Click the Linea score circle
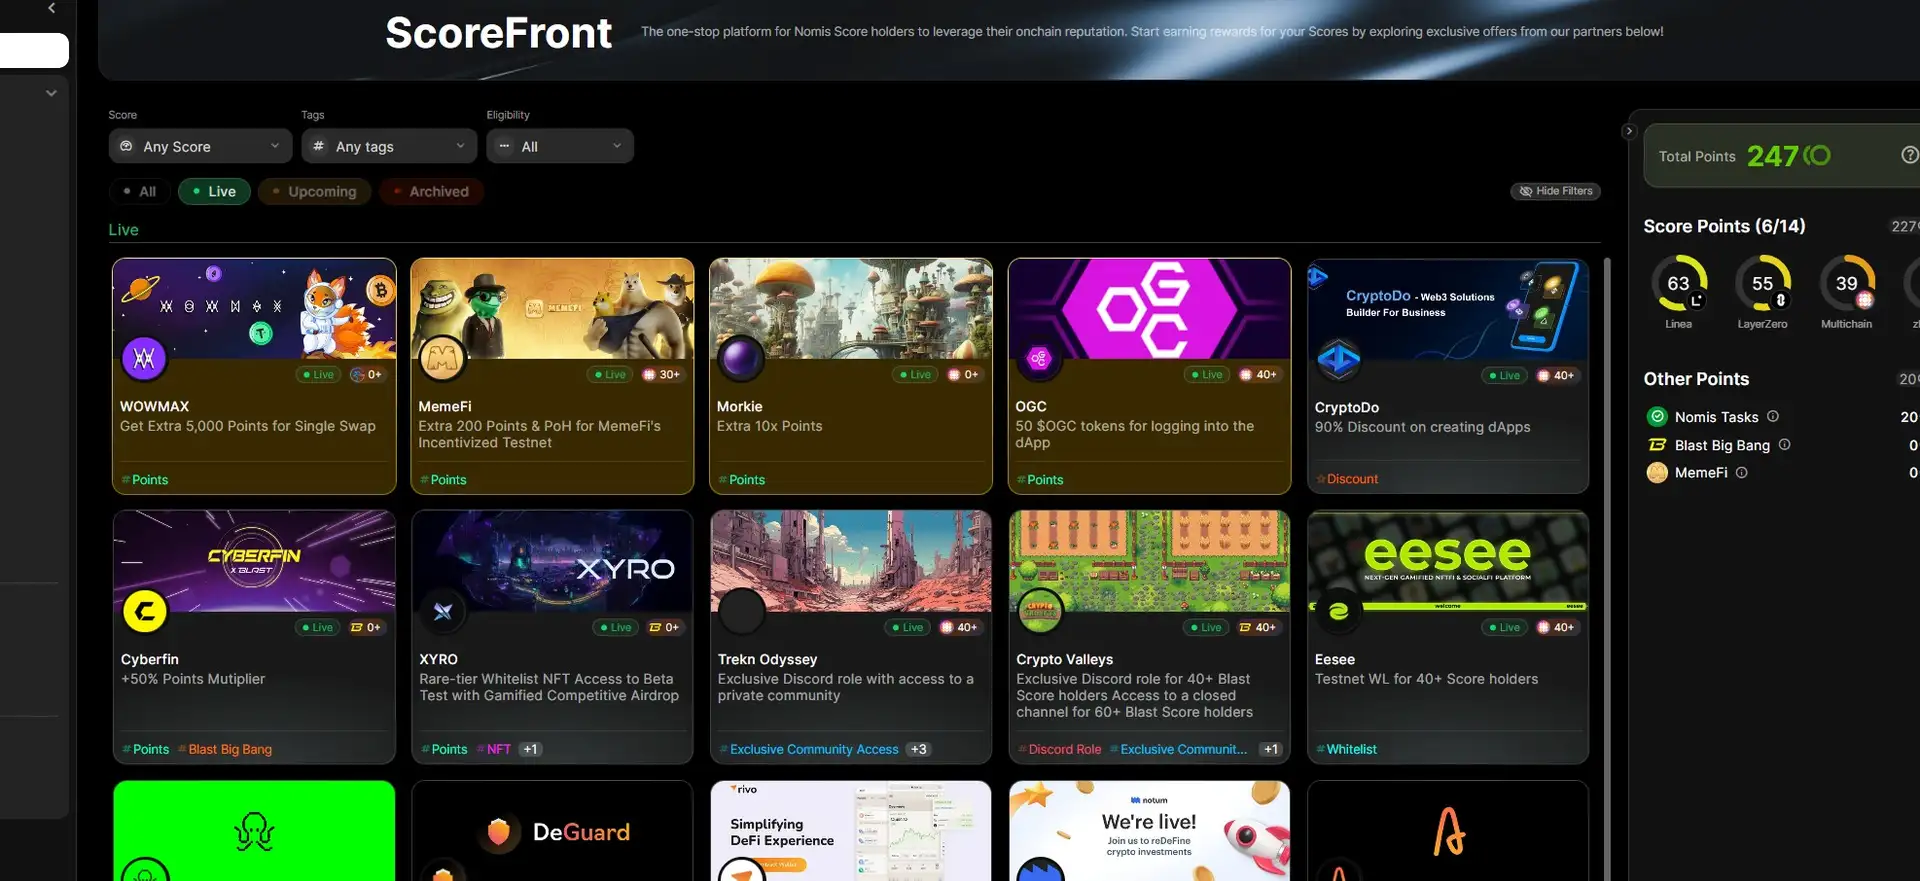Screen dimensions: 1920x881 (1679, 284)
